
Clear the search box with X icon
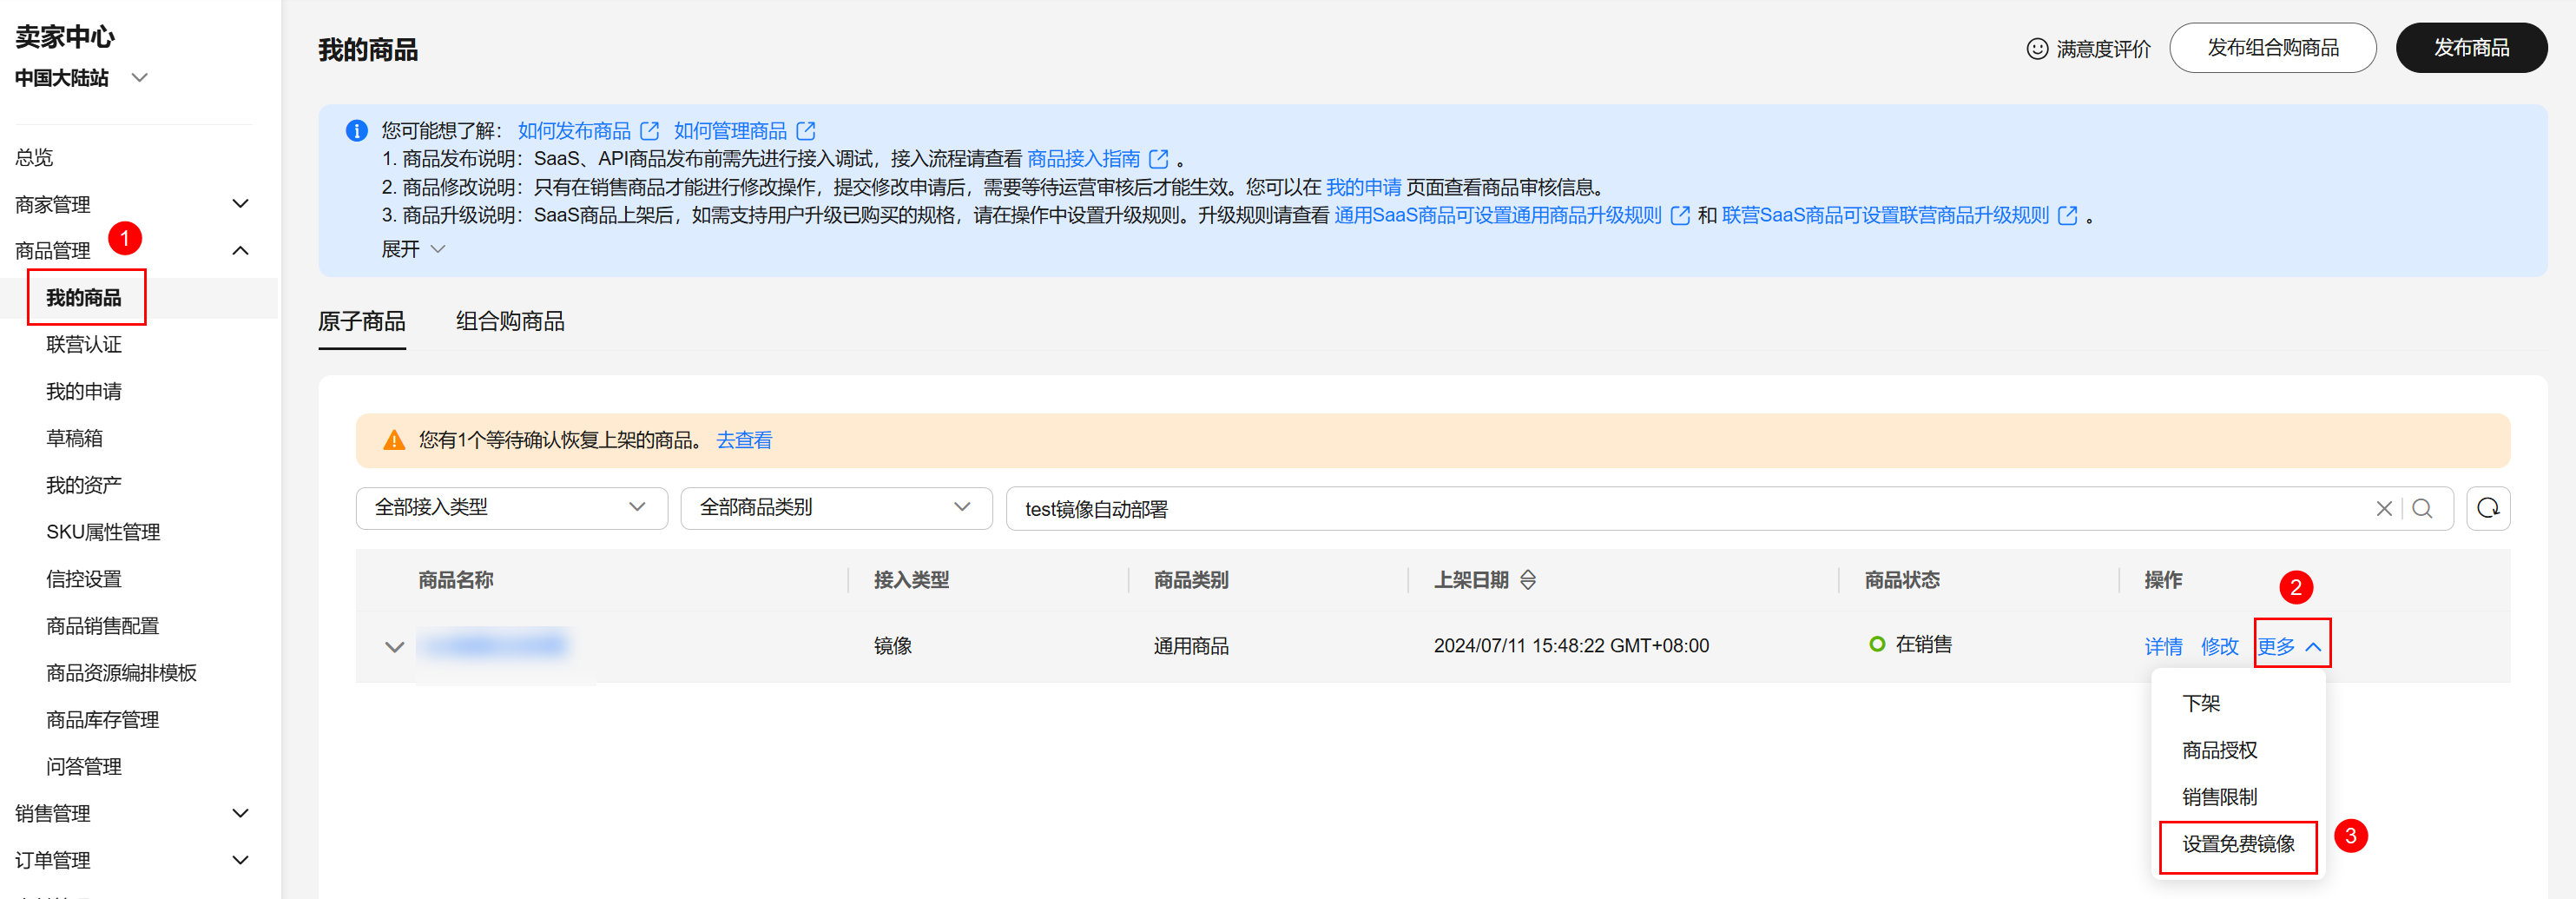(x=2383, y=509)
